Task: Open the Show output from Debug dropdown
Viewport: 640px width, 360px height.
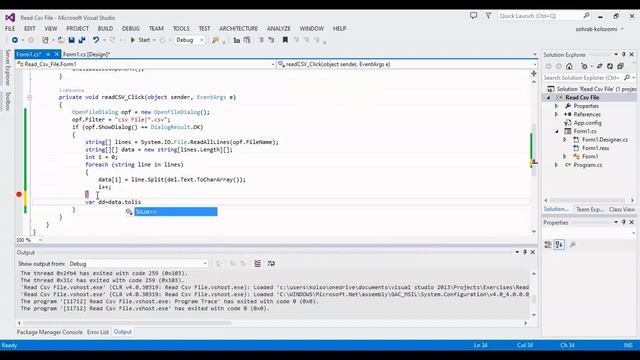Action: [138, 264]
